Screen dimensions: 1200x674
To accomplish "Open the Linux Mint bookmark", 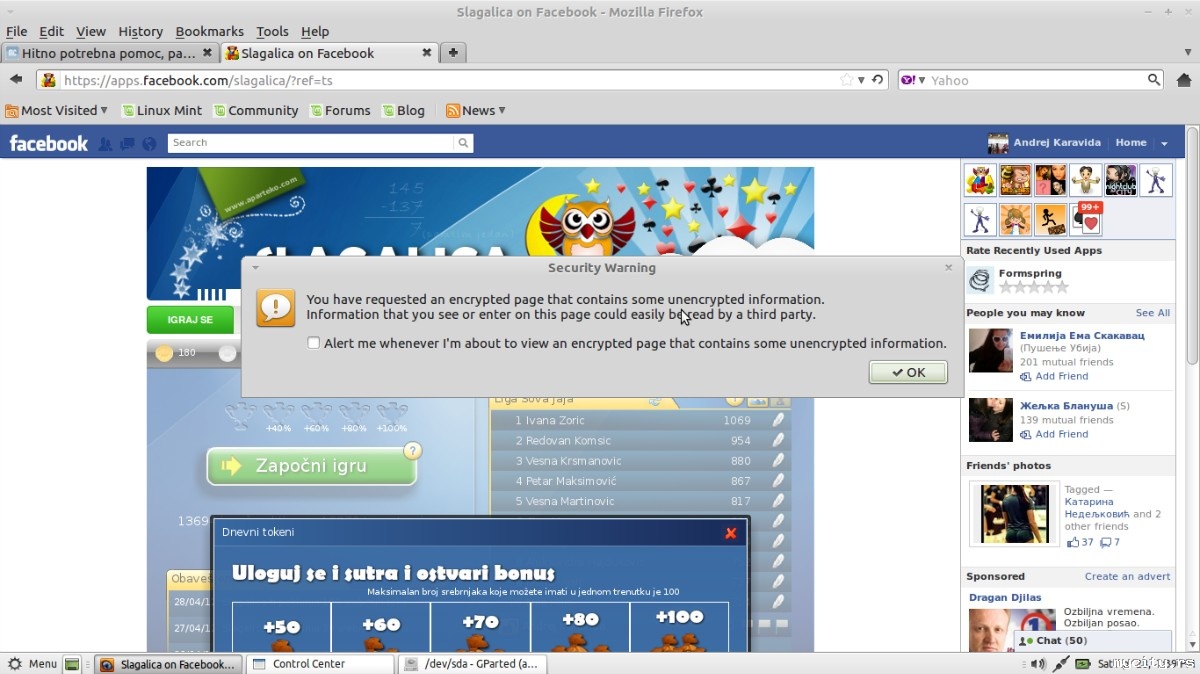I will point(162,110).
